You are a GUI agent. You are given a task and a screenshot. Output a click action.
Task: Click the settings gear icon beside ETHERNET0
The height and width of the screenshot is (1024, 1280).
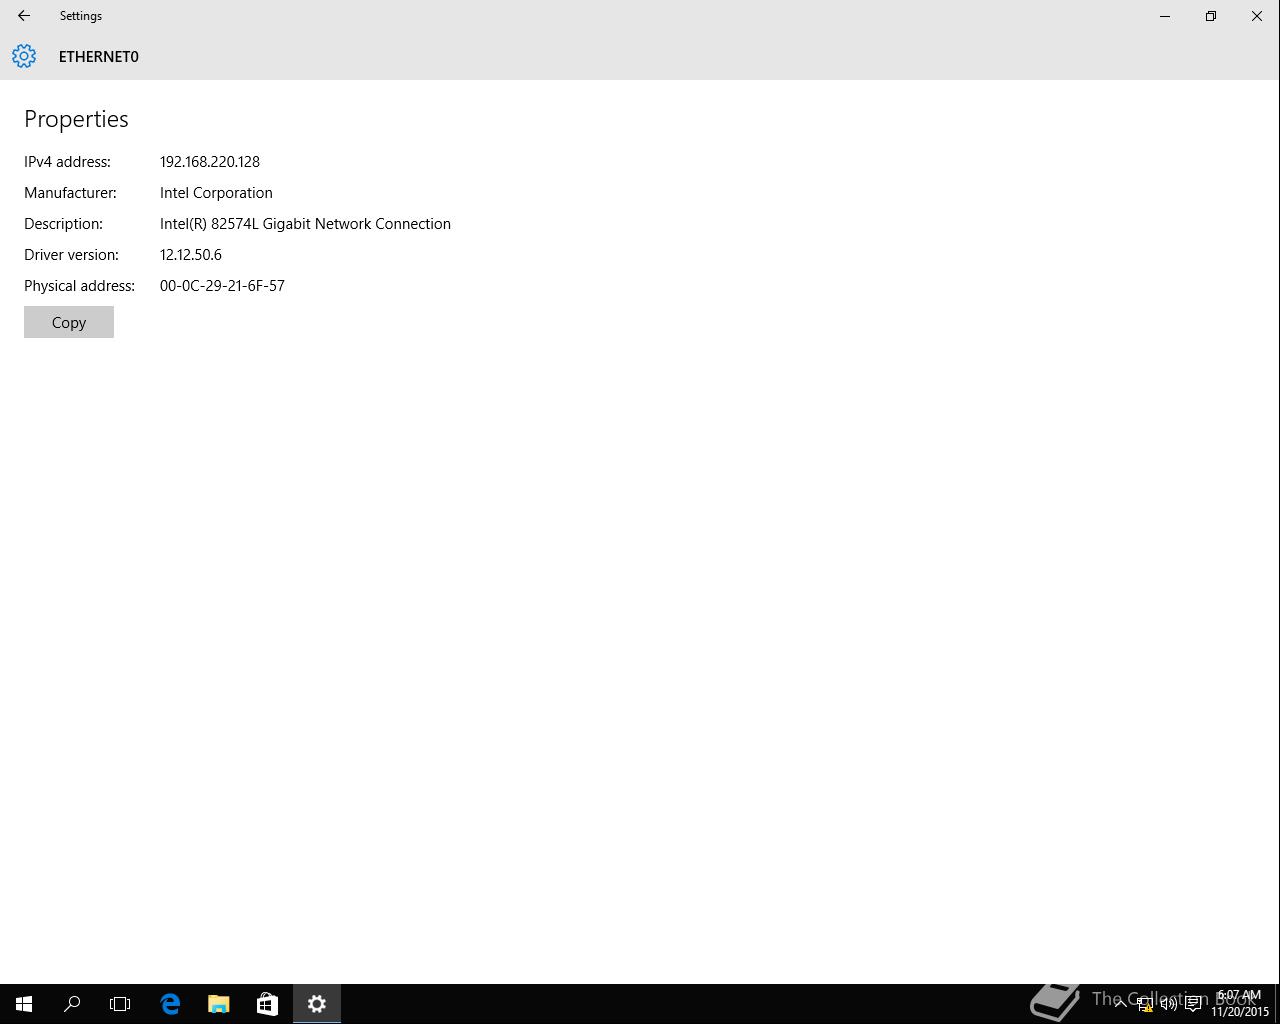pos(24,56)
